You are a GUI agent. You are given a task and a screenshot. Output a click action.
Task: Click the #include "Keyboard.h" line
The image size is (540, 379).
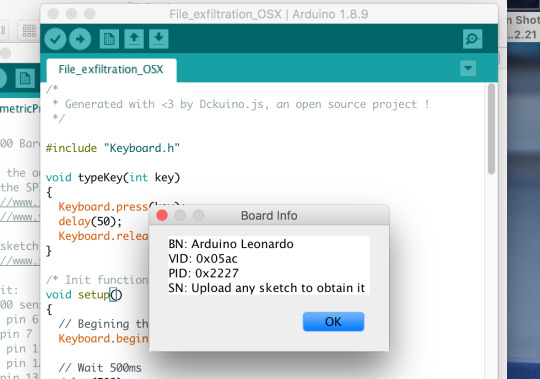pyautogui.click(x=113, y=148)
